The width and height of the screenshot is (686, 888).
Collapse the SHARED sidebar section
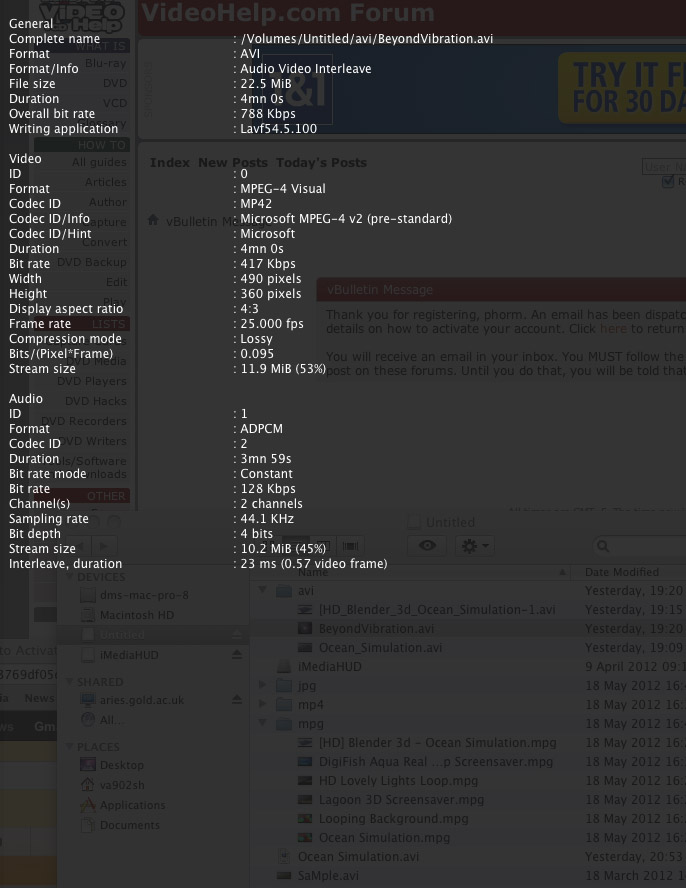(70, 681)
